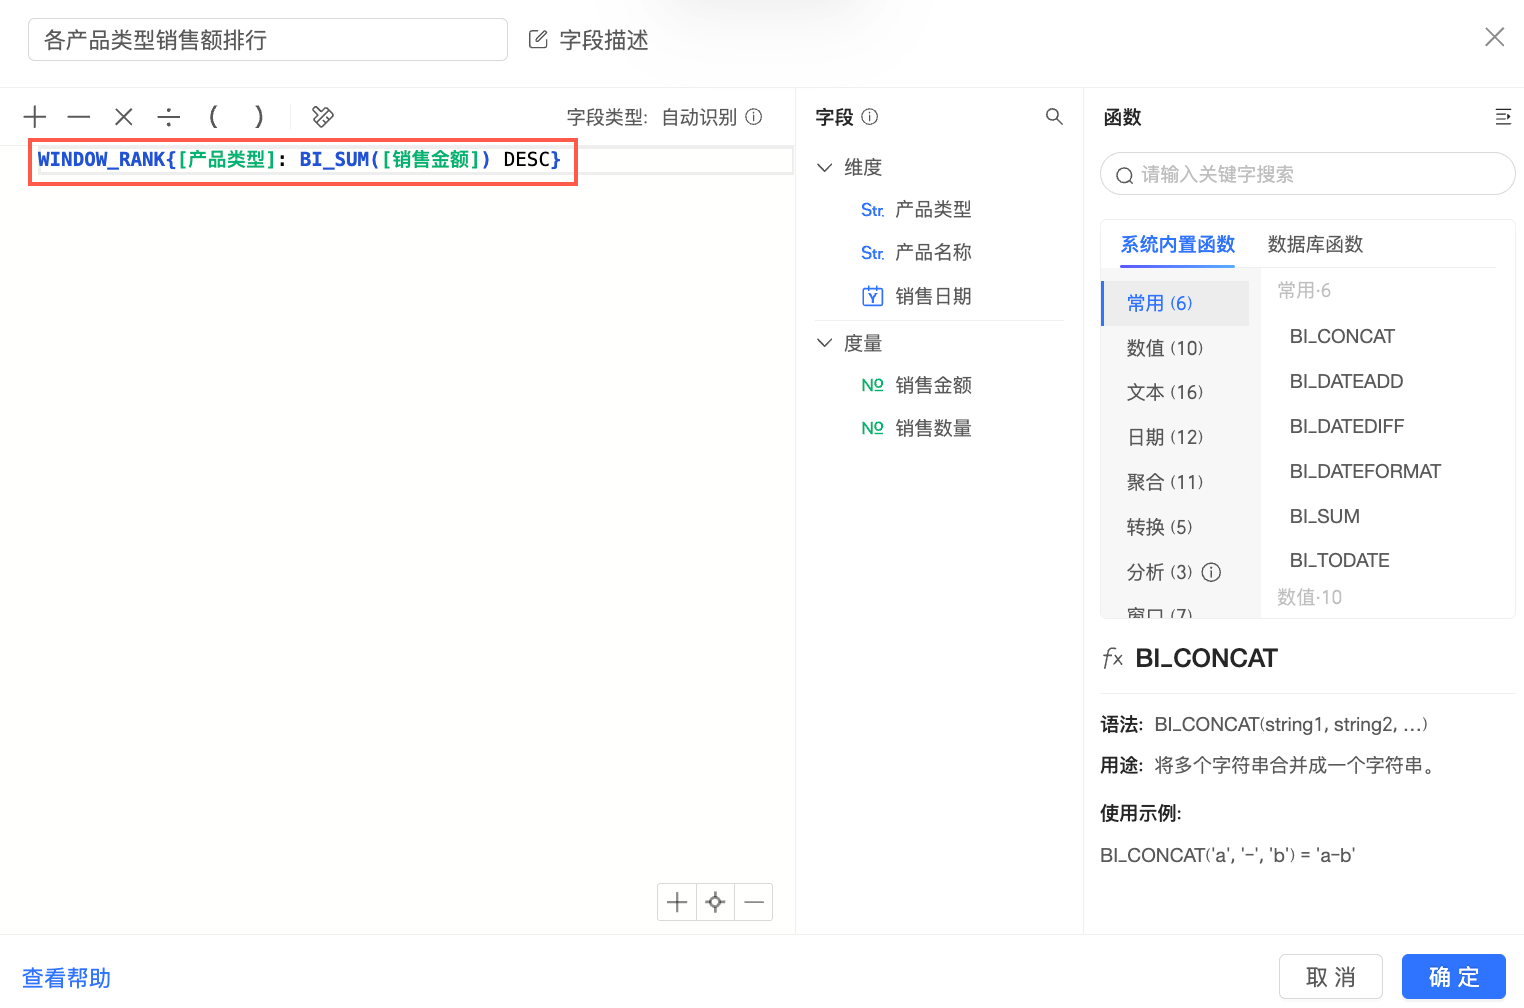Viewport: 1524px width, 1008px height.
Task: Click the edit icon beside 字段描述
Action: (x=538, y=40)
